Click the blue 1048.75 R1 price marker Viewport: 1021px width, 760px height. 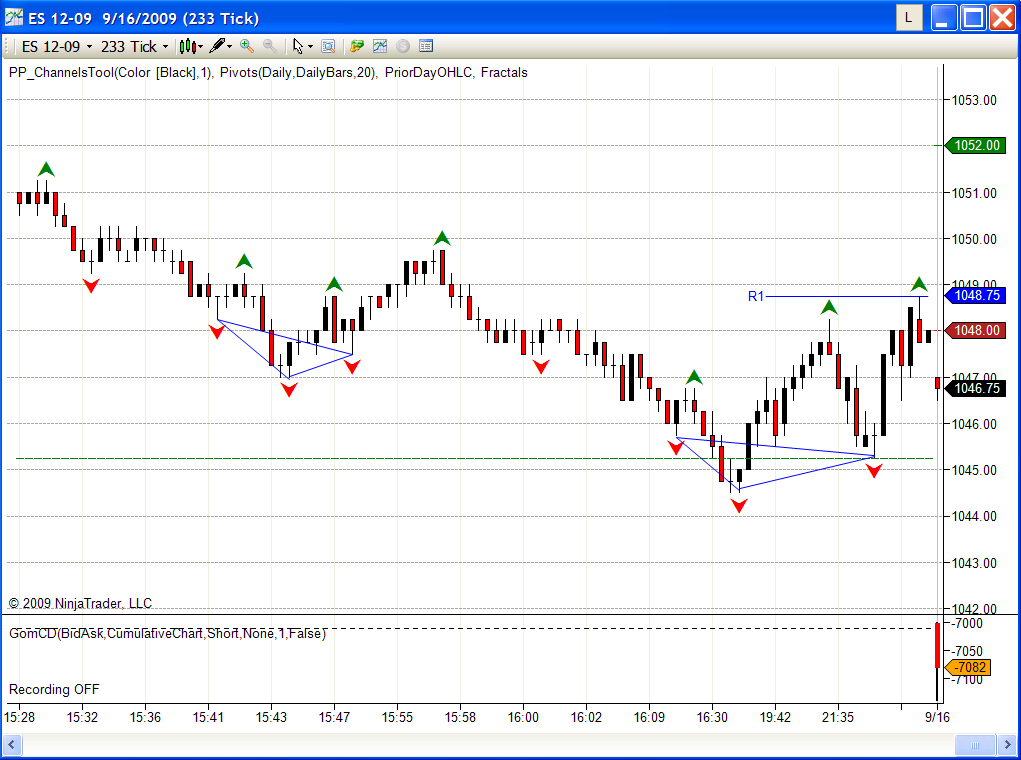click(975, 296)
